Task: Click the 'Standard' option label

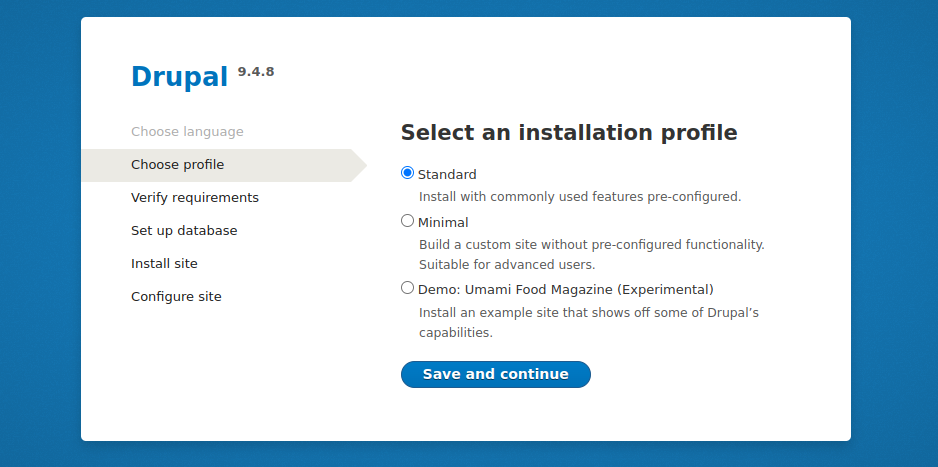Action: click(447, 175)
